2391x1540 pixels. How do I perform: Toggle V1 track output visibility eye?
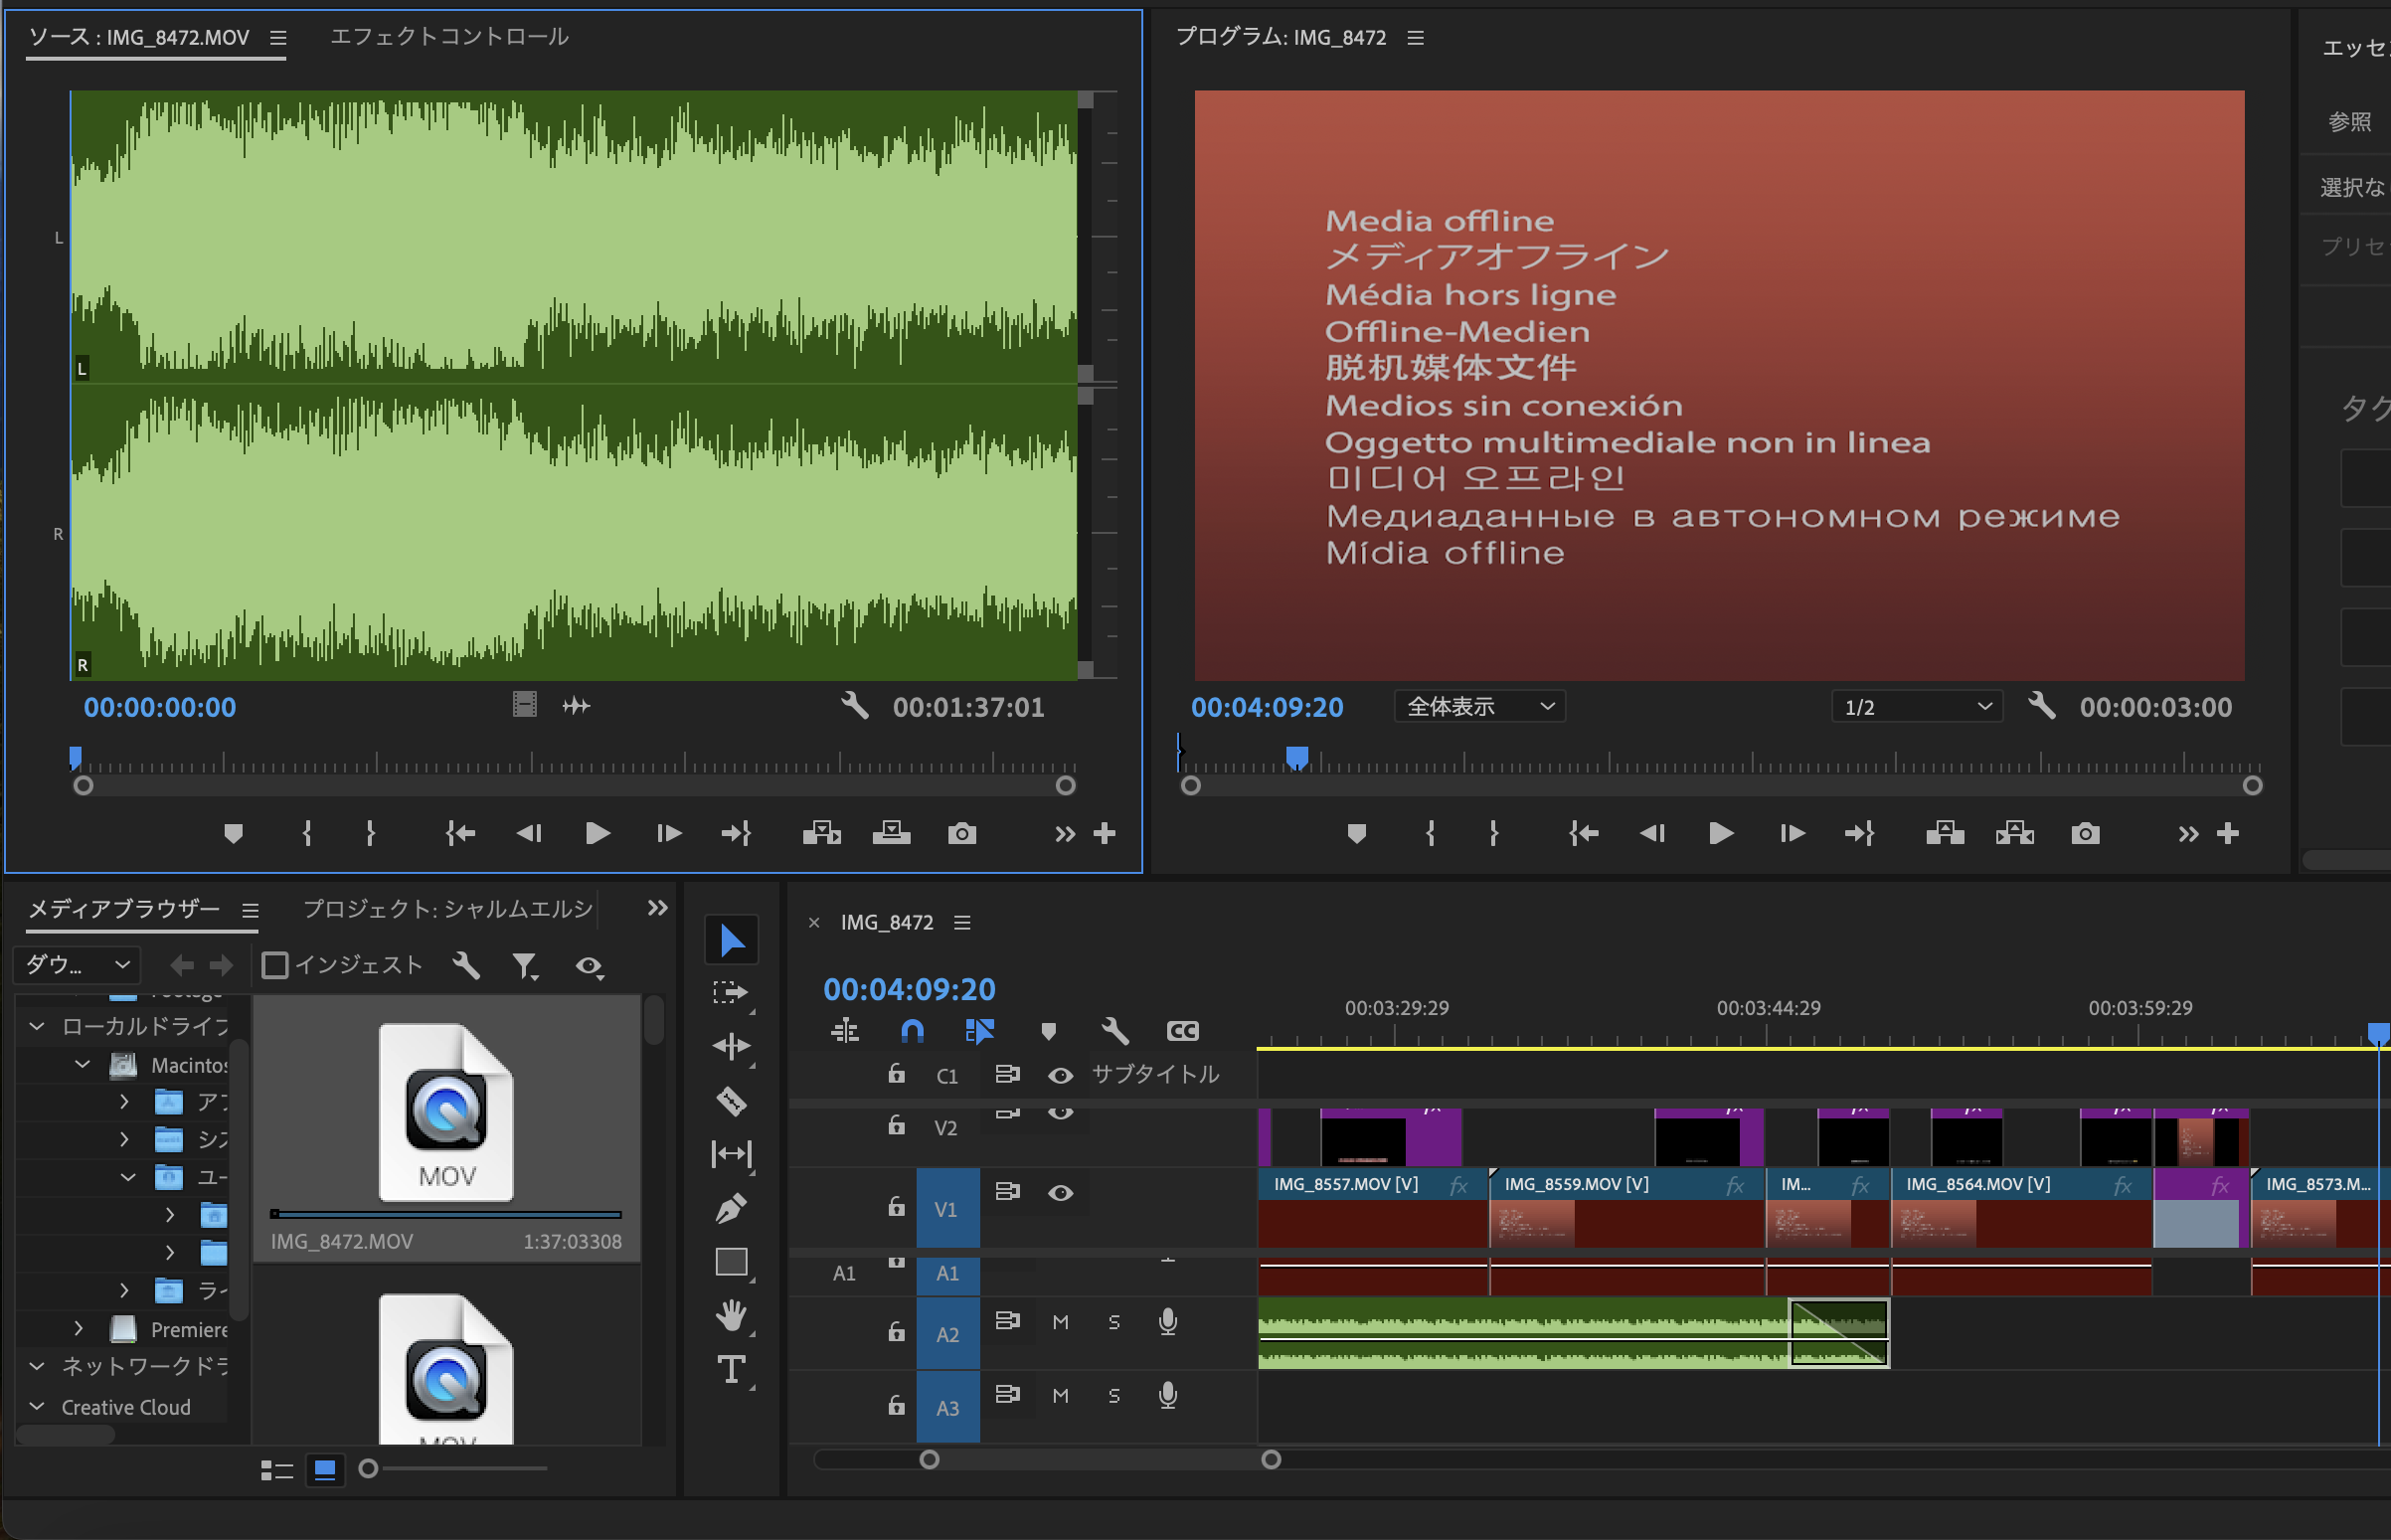coord(1061,1193)
